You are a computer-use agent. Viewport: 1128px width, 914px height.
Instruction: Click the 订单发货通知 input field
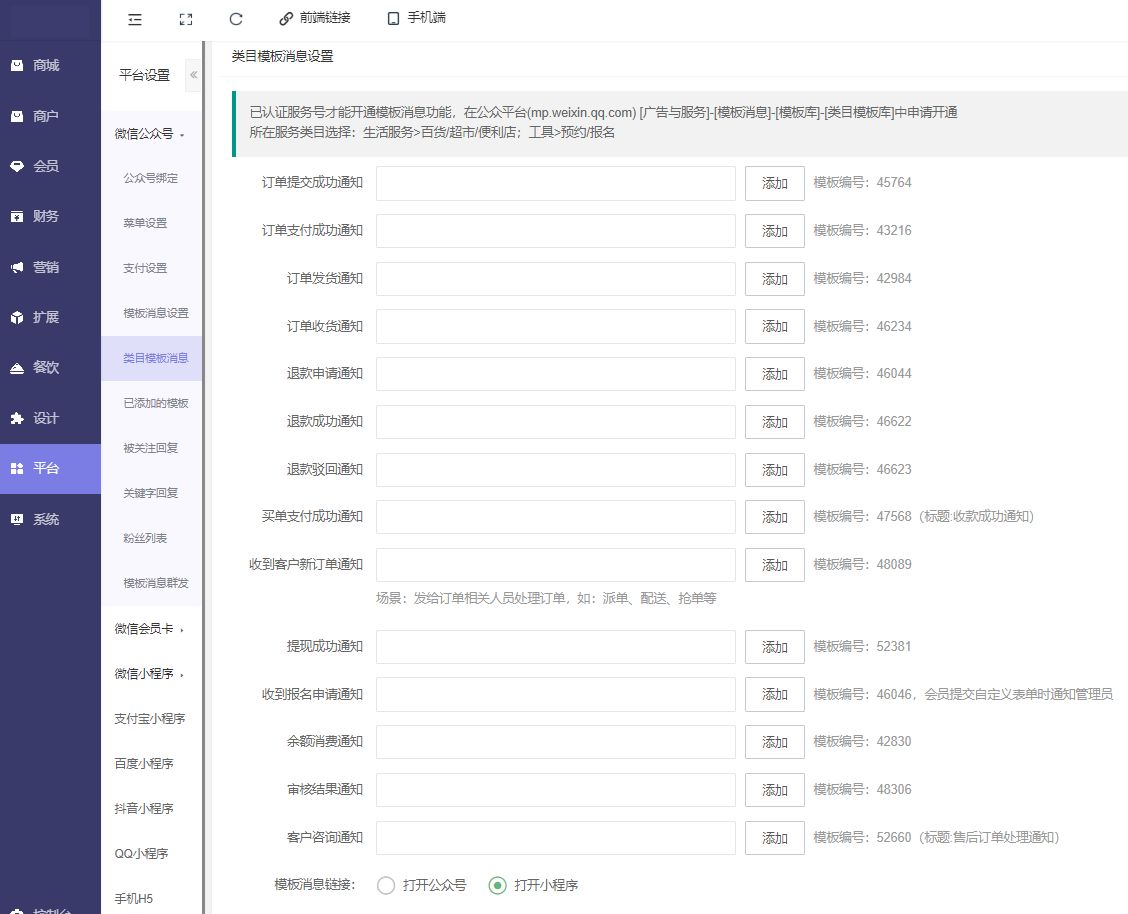coord(556,279)
